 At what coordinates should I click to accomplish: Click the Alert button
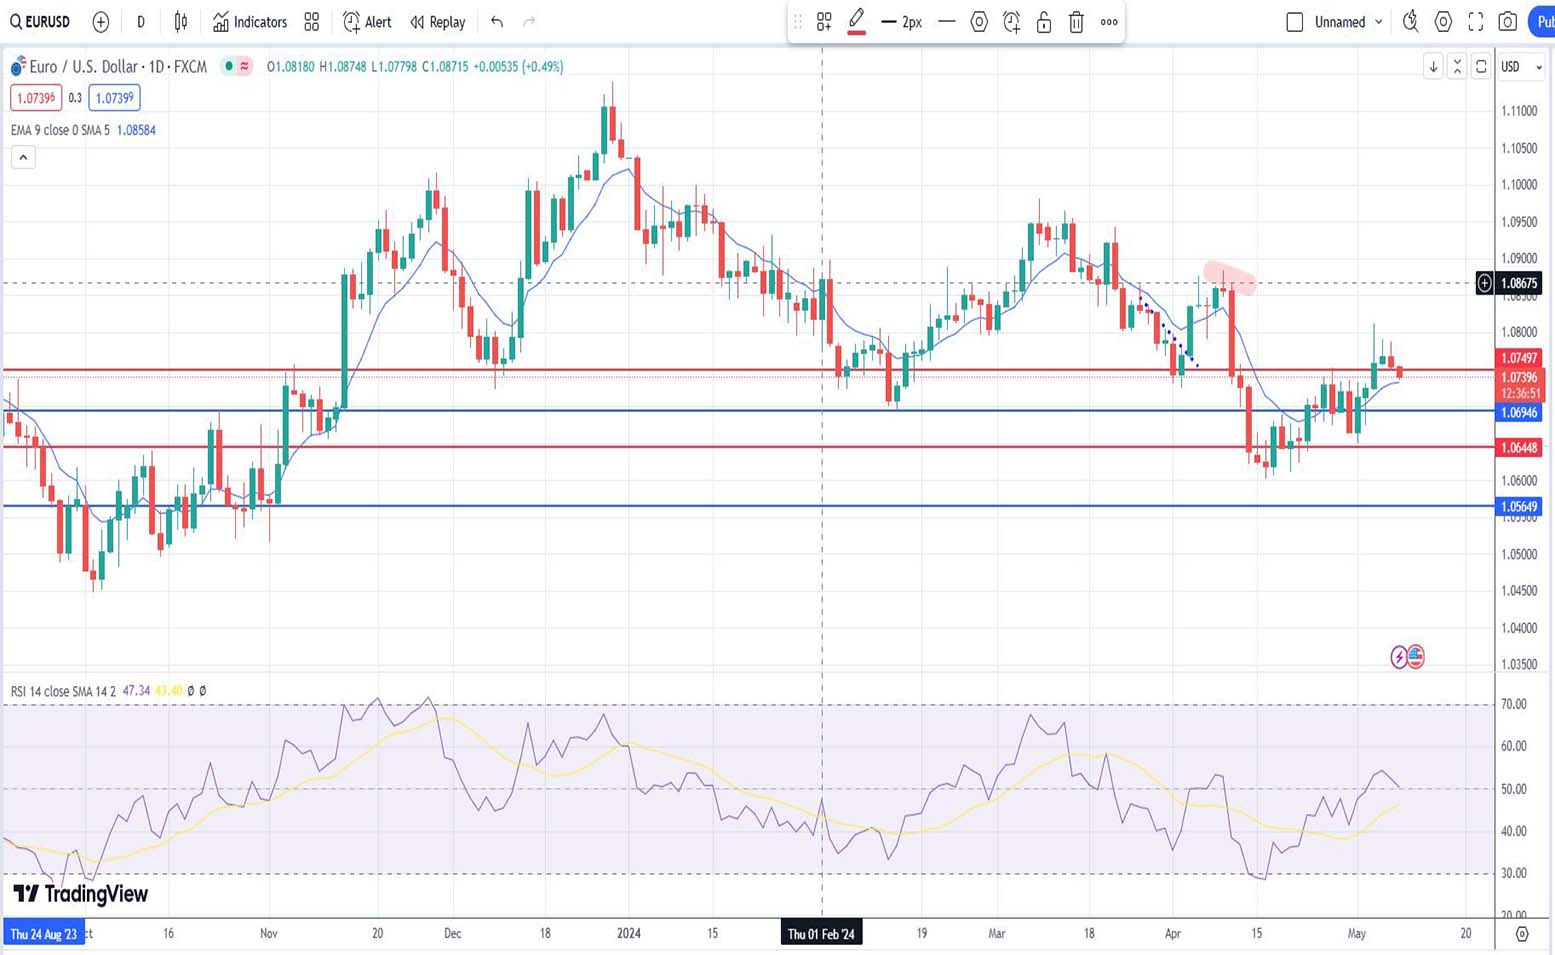click(367, 22)
